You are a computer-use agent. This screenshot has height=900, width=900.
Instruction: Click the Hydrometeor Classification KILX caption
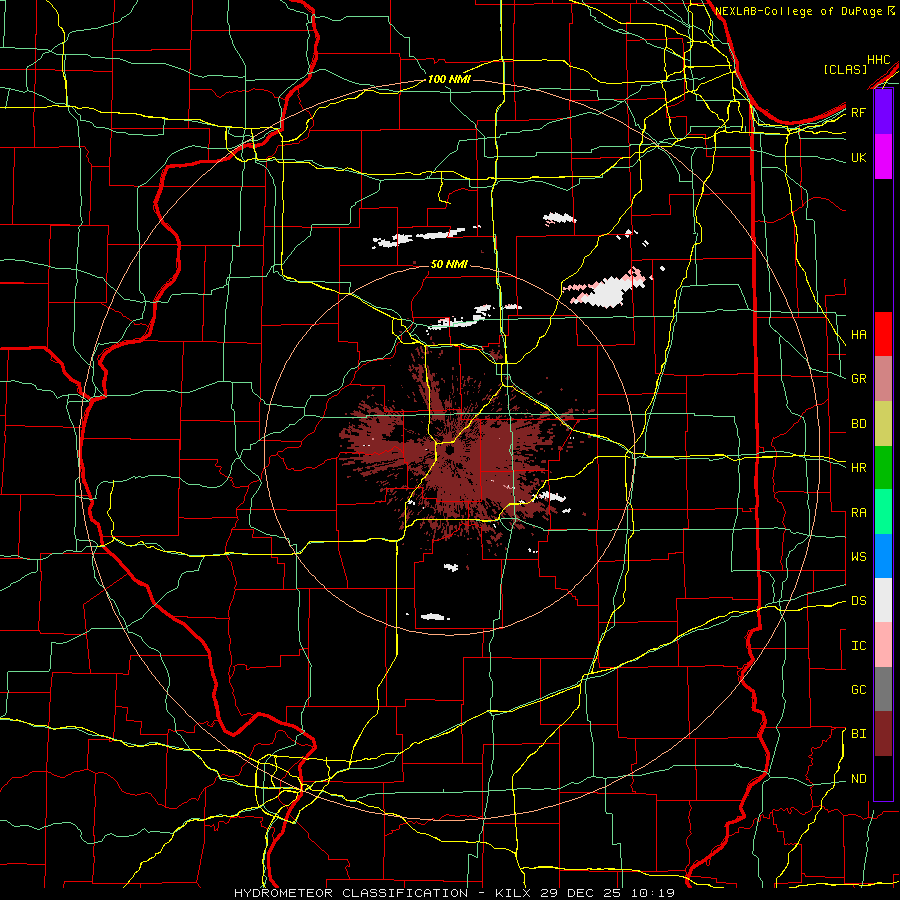[454, 893]
